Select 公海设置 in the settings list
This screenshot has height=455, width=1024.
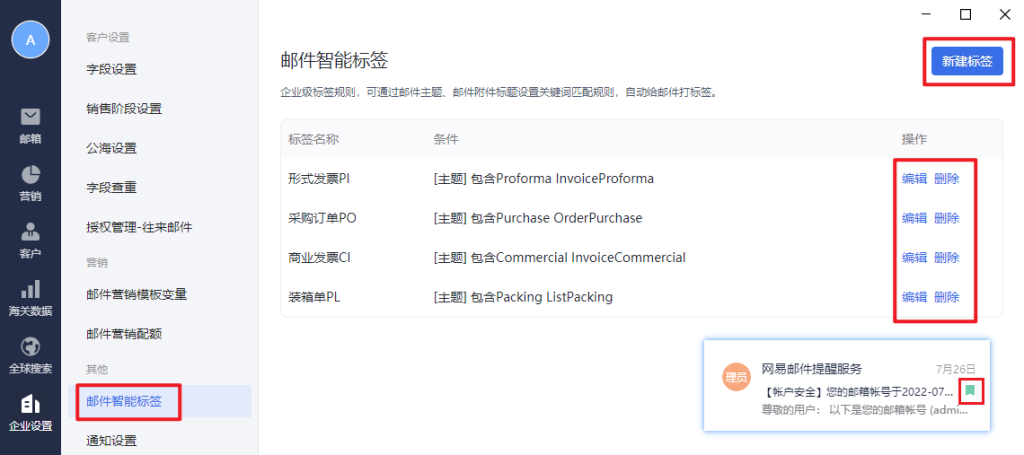[111, 148]
